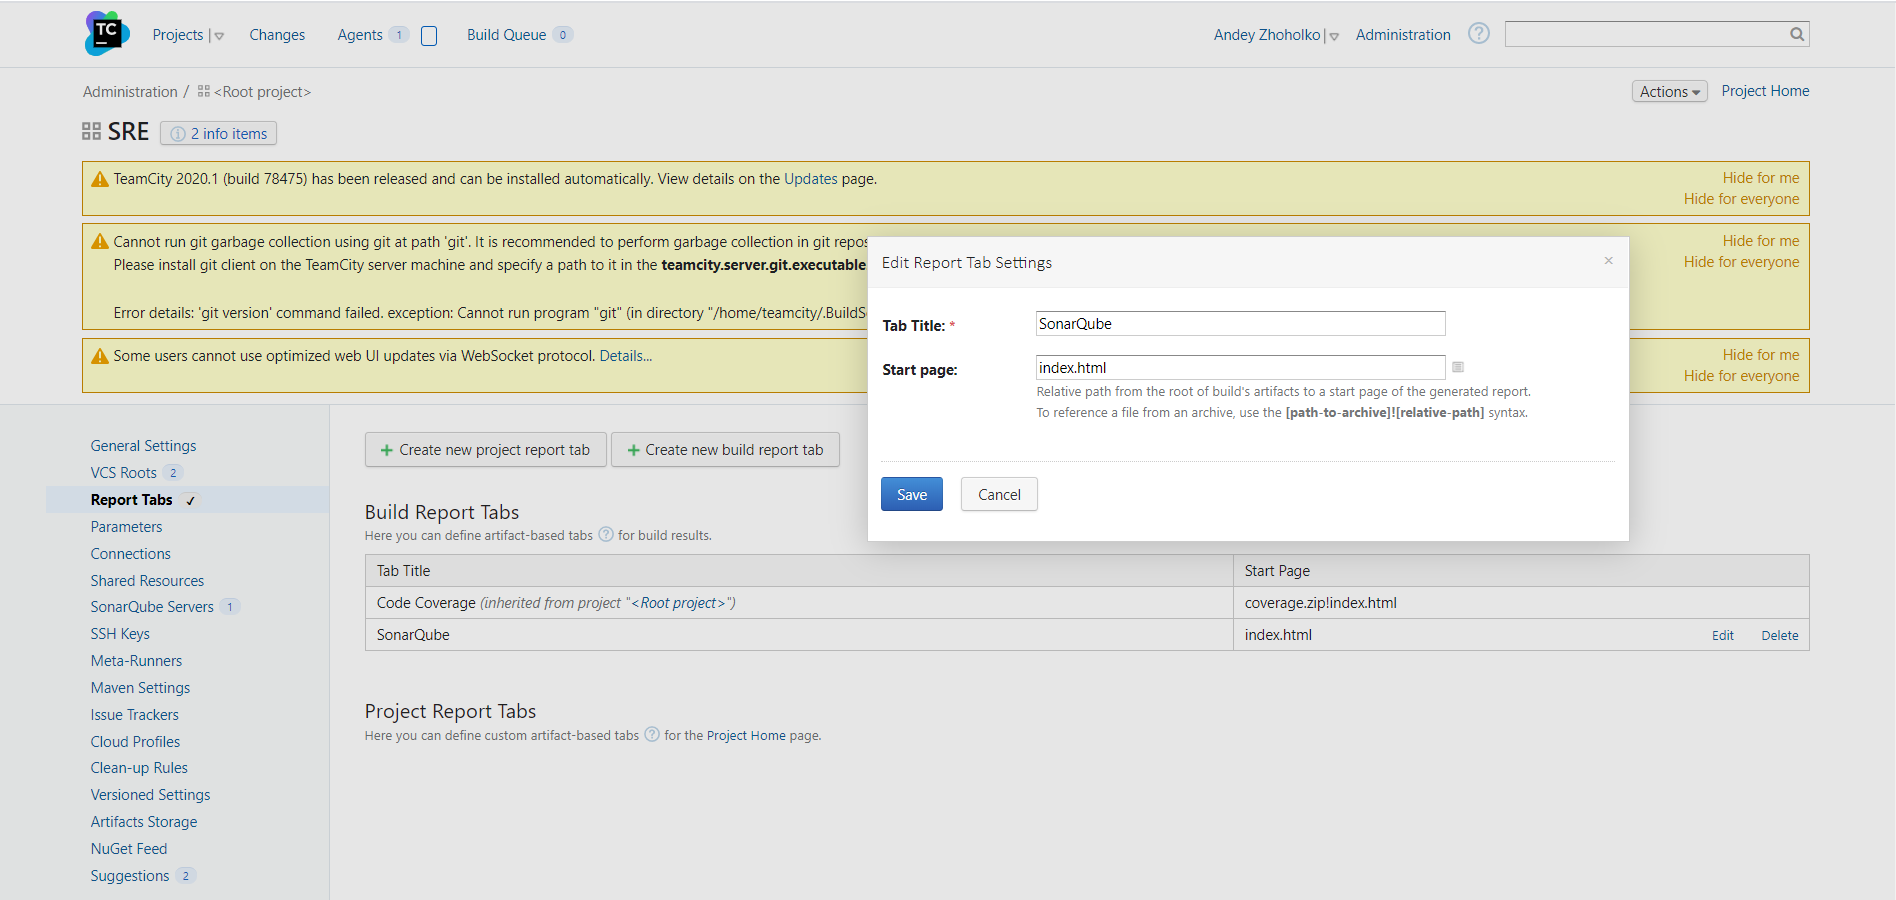The width and height of the screenshot is (1896, 900).
Task: Edit the SonarQube report tab row
Action: 1723,635
